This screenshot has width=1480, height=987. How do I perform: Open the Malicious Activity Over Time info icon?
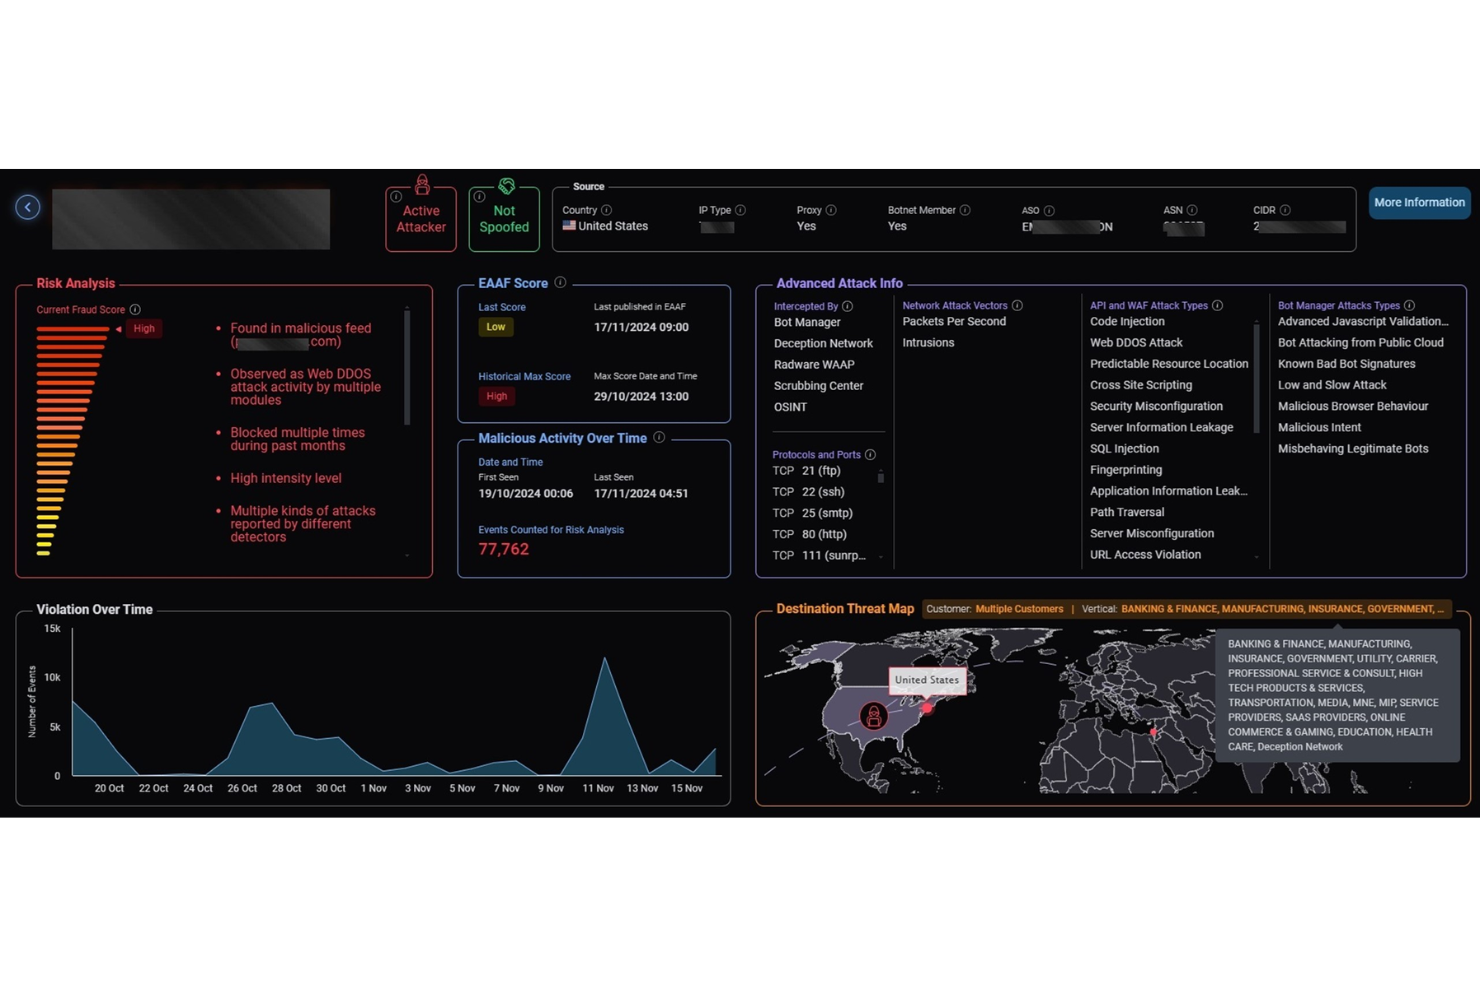tap(659, 438)
